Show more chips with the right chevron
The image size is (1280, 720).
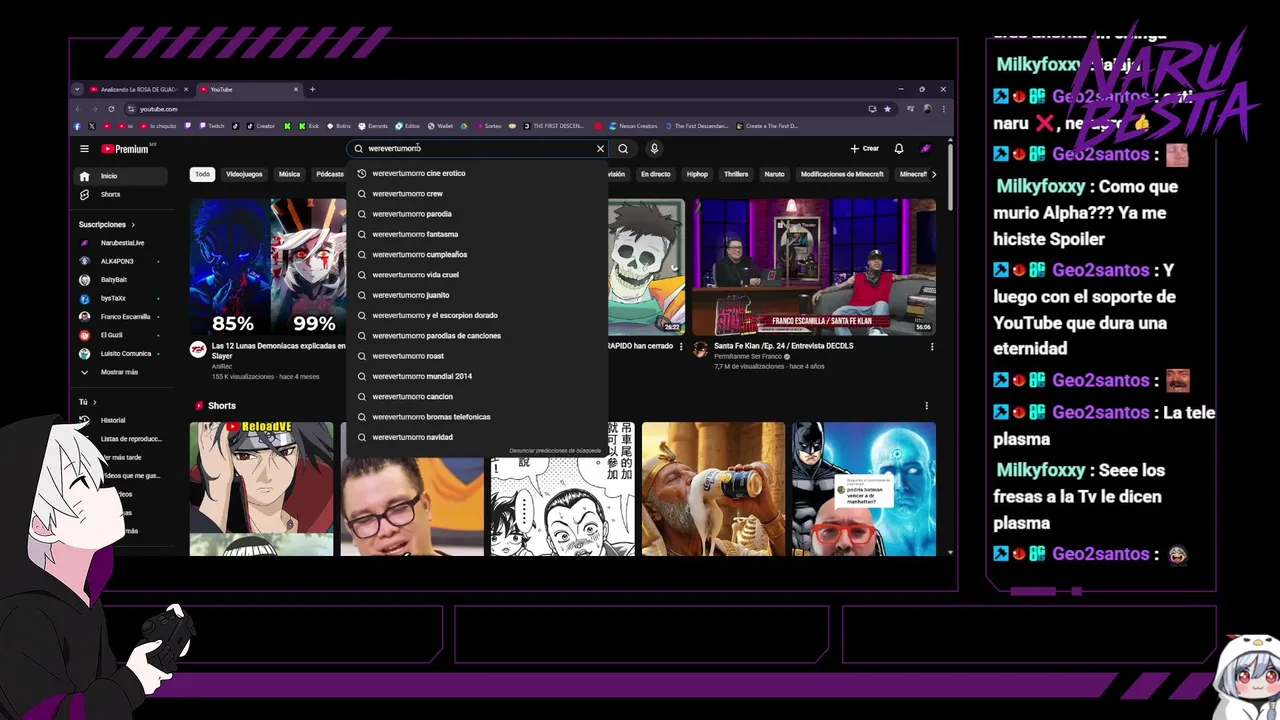pyautogui.click(x=934, y=174)
